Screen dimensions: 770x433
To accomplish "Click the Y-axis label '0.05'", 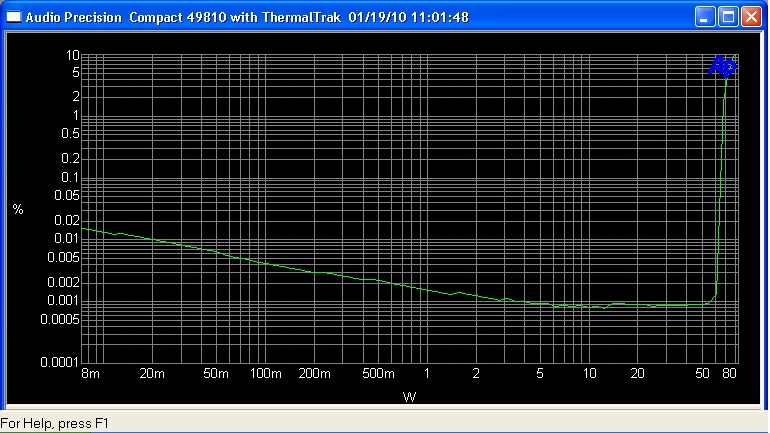I will [x=67, y=195].
